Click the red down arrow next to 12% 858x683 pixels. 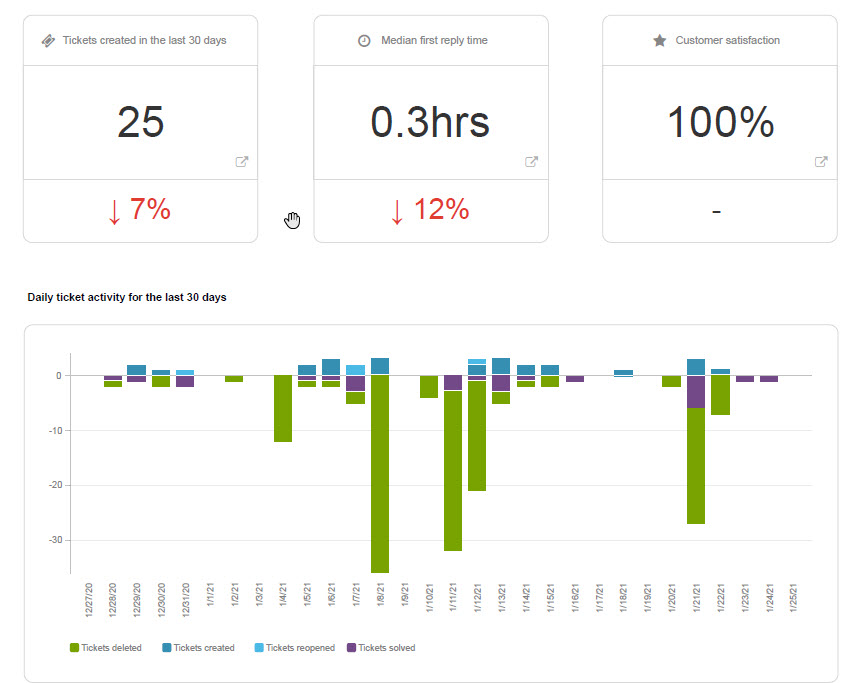point(397,211)
